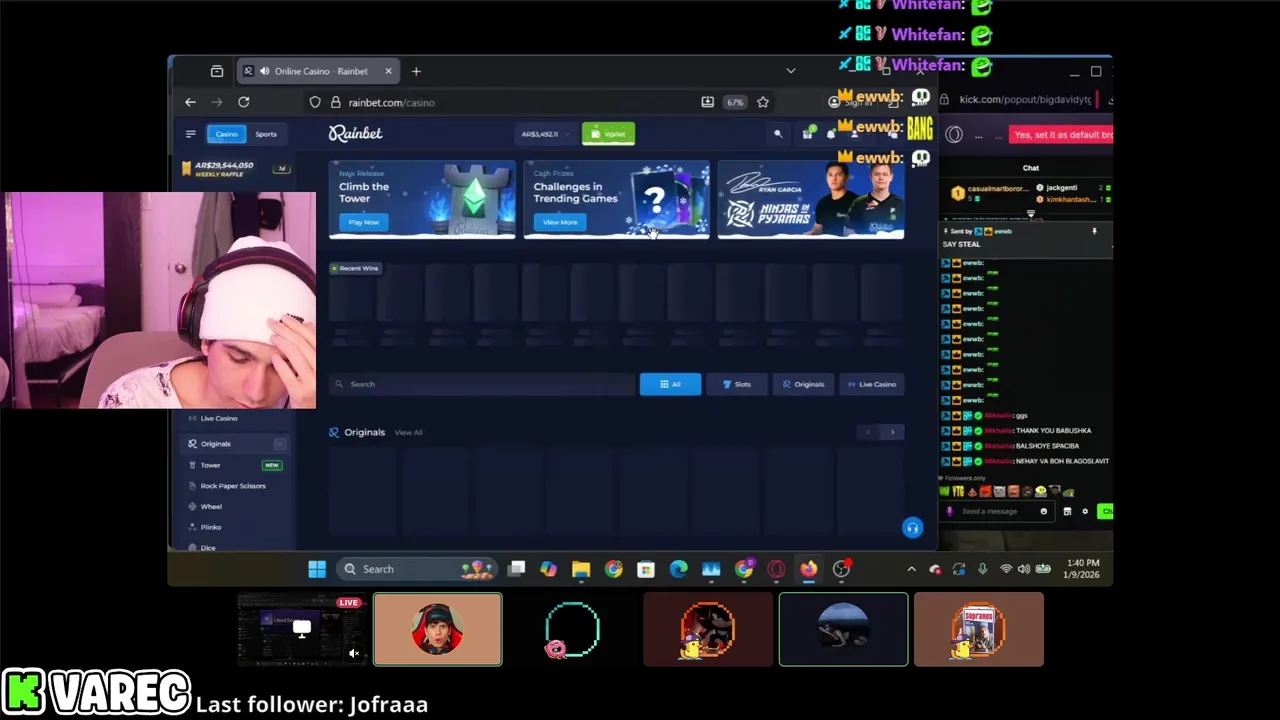The image size is (1280, 720).
Task: Open Firefox from the taskbar
Action: pos(808,569)
